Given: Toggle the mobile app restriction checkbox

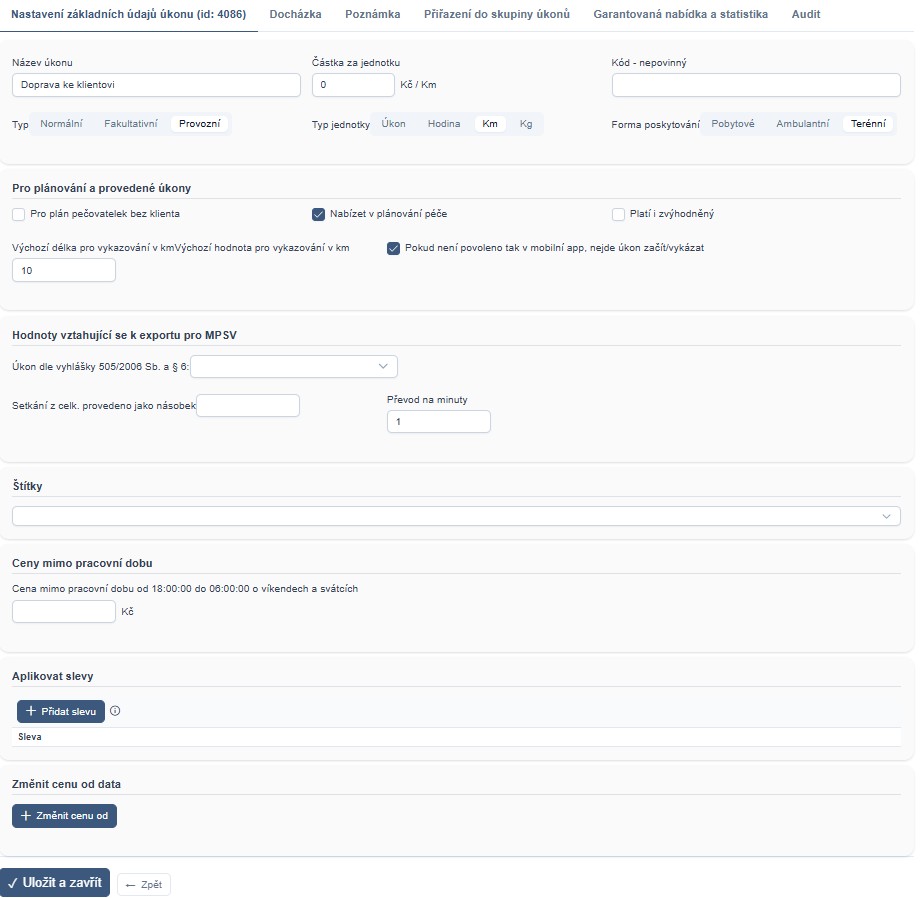Looking at the screenshot, I should (x=393, y=248).
